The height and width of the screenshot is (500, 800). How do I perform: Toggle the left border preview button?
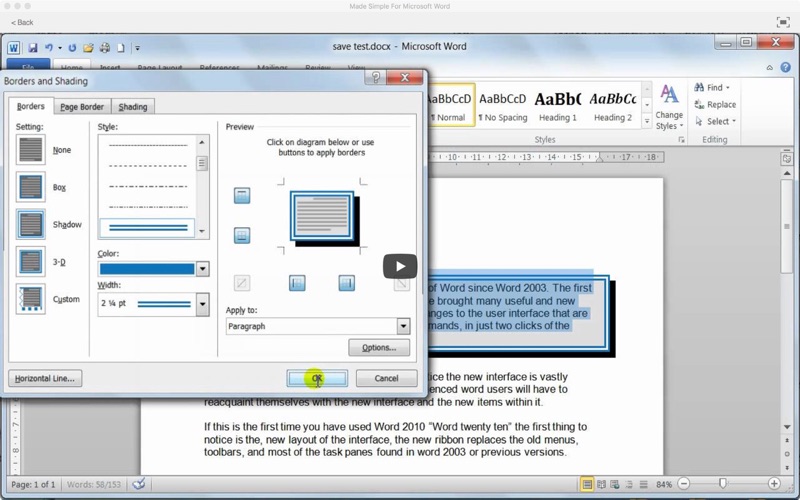297,283
